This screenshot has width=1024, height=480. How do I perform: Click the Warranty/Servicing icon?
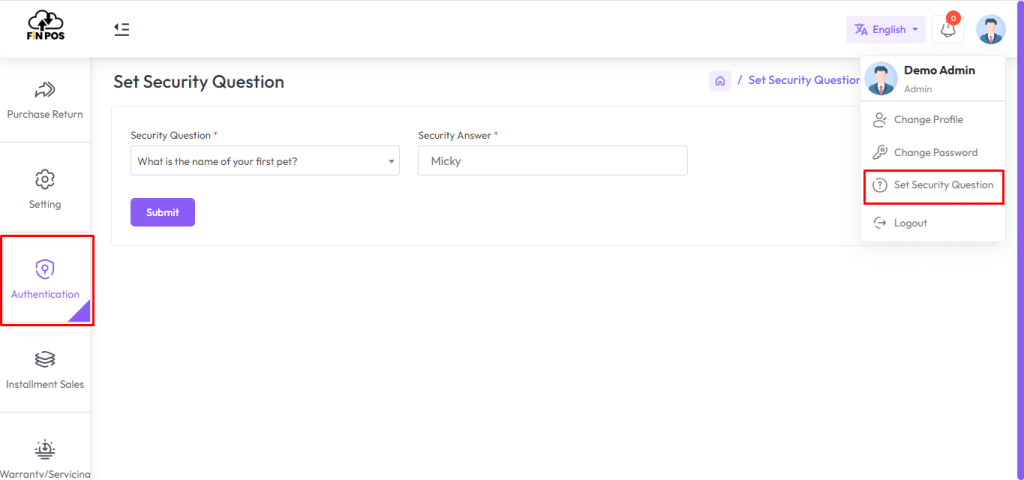pos(45,449)
